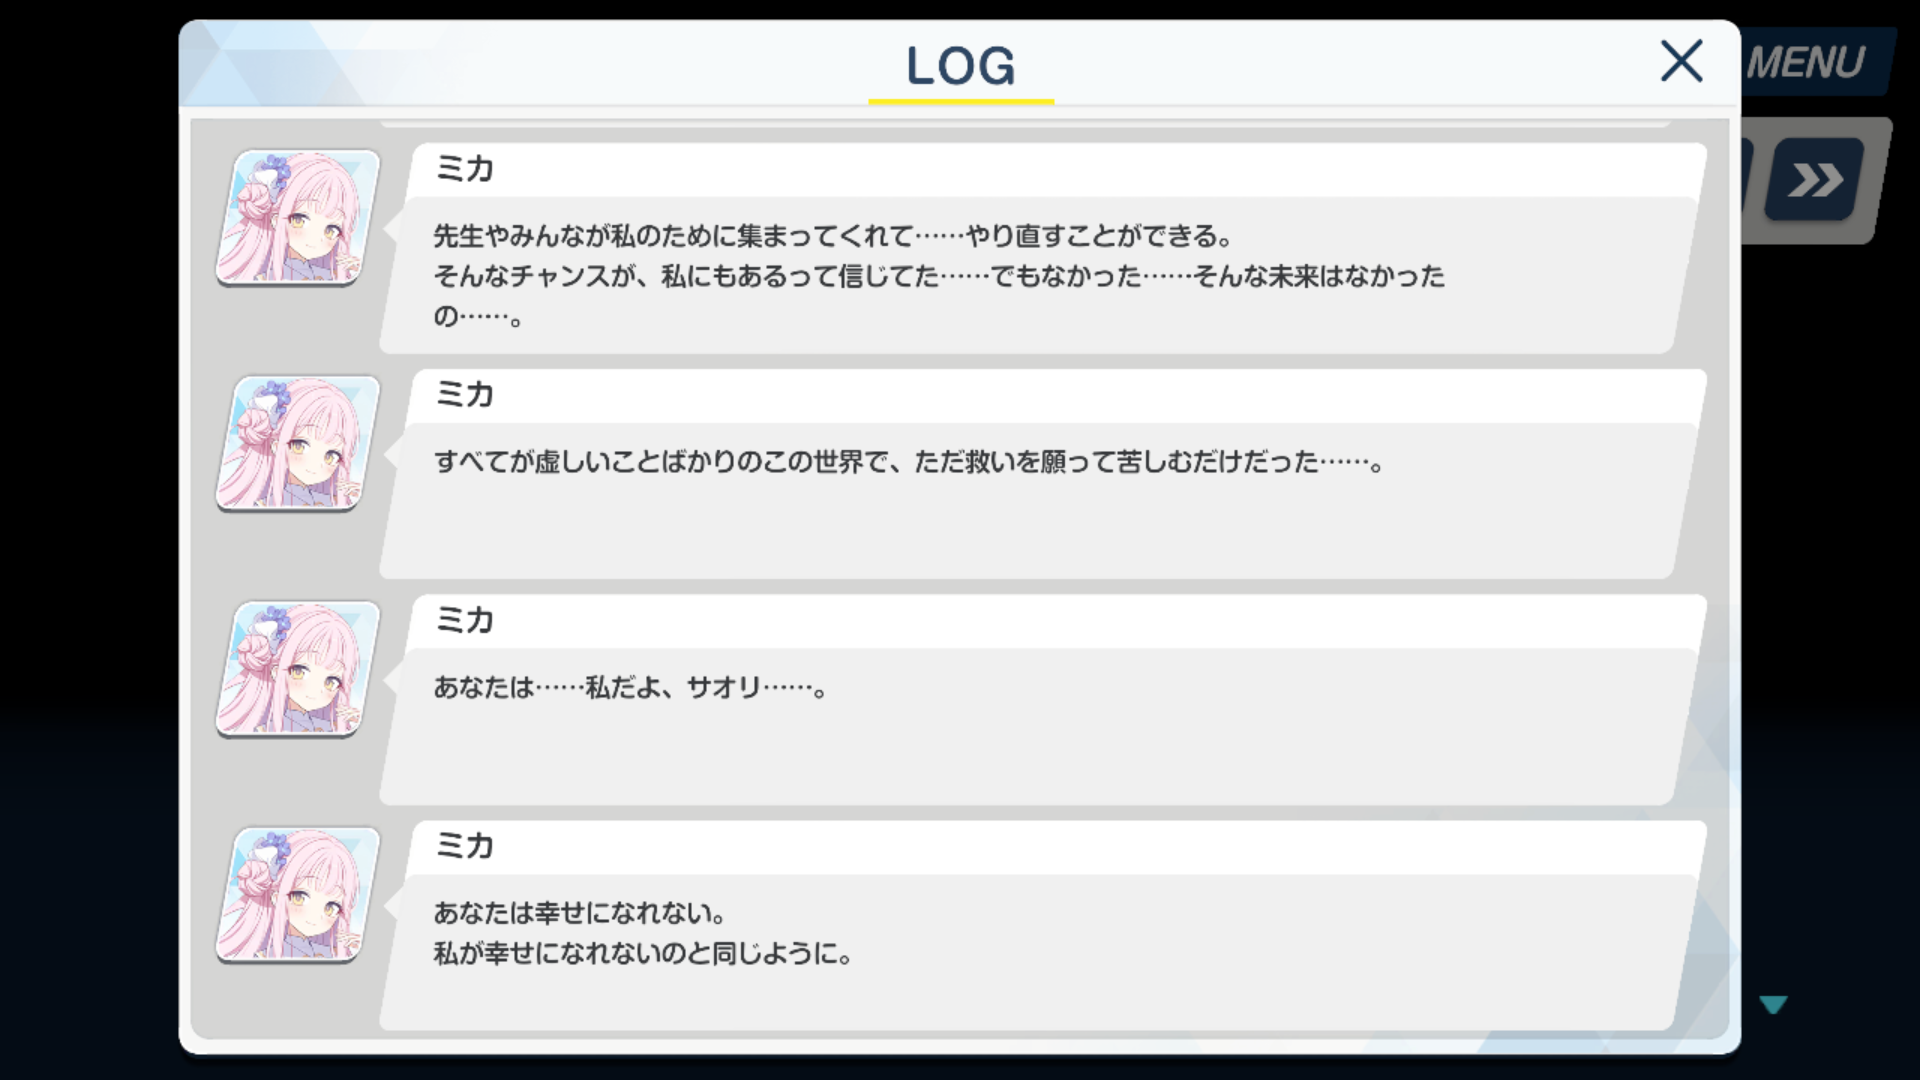The image size is (1920, 1080).
Task: Click Mika's portrait on the first log entry
Action: tap(298, 218)
